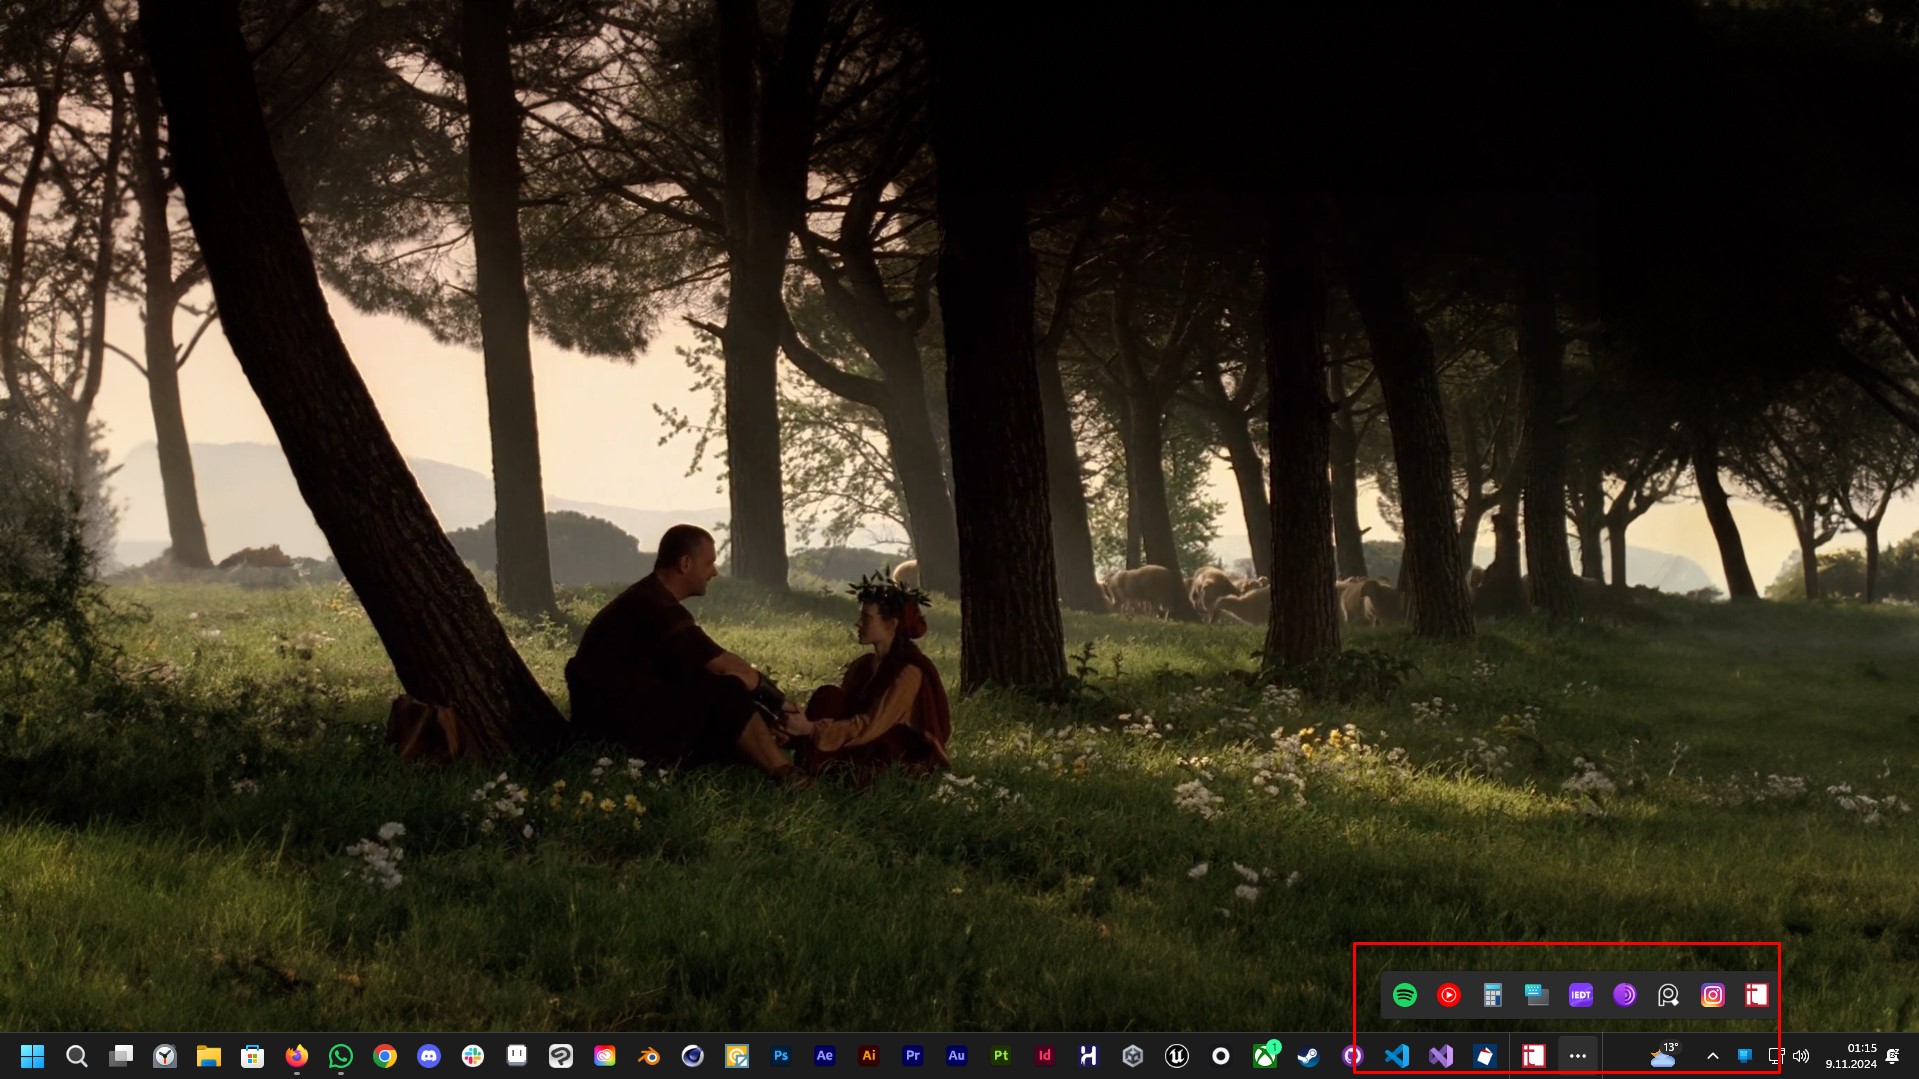Screen dimensions: 1919x1079
Task: Open red 'it' icon in overflow flyout
Action: click(x=1756, y=995)
